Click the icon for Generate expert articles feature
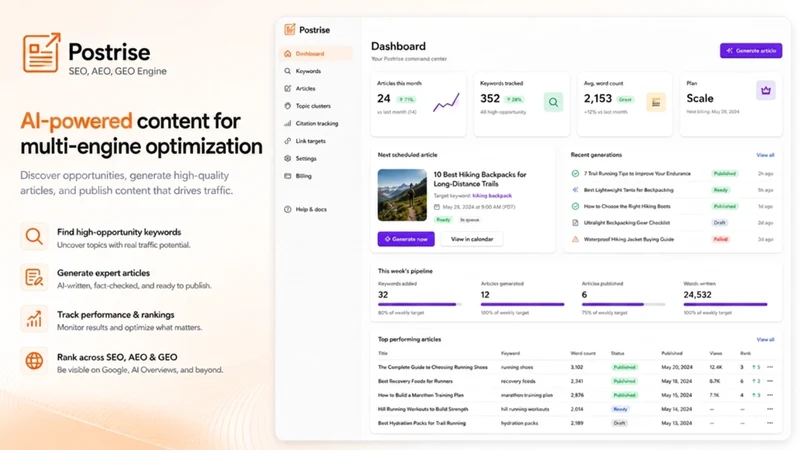Image resolution: width=800 pixels, height=450 pixels. pos(34,278)
